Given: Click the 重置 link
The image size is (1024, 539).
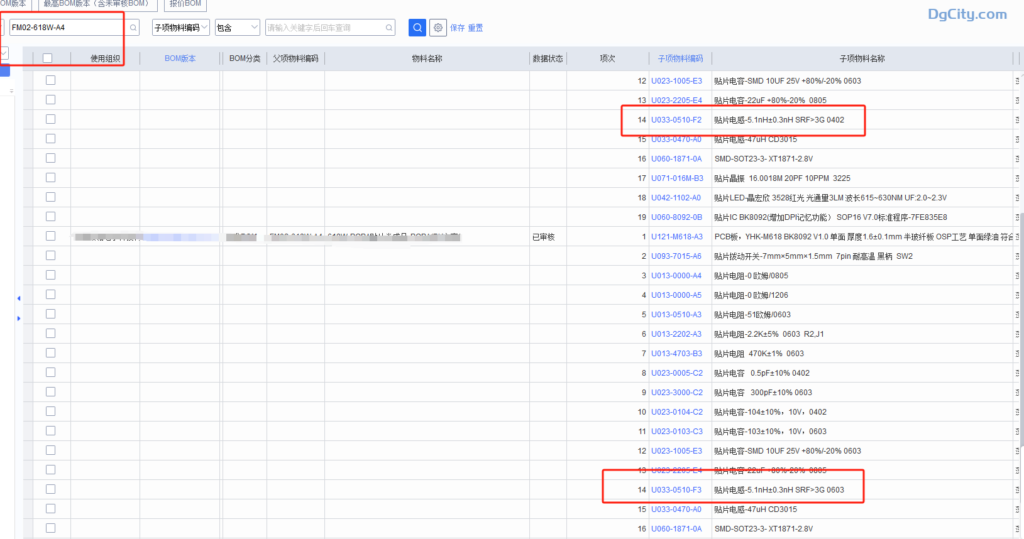Looking at the screenshot, I should 476,28.
